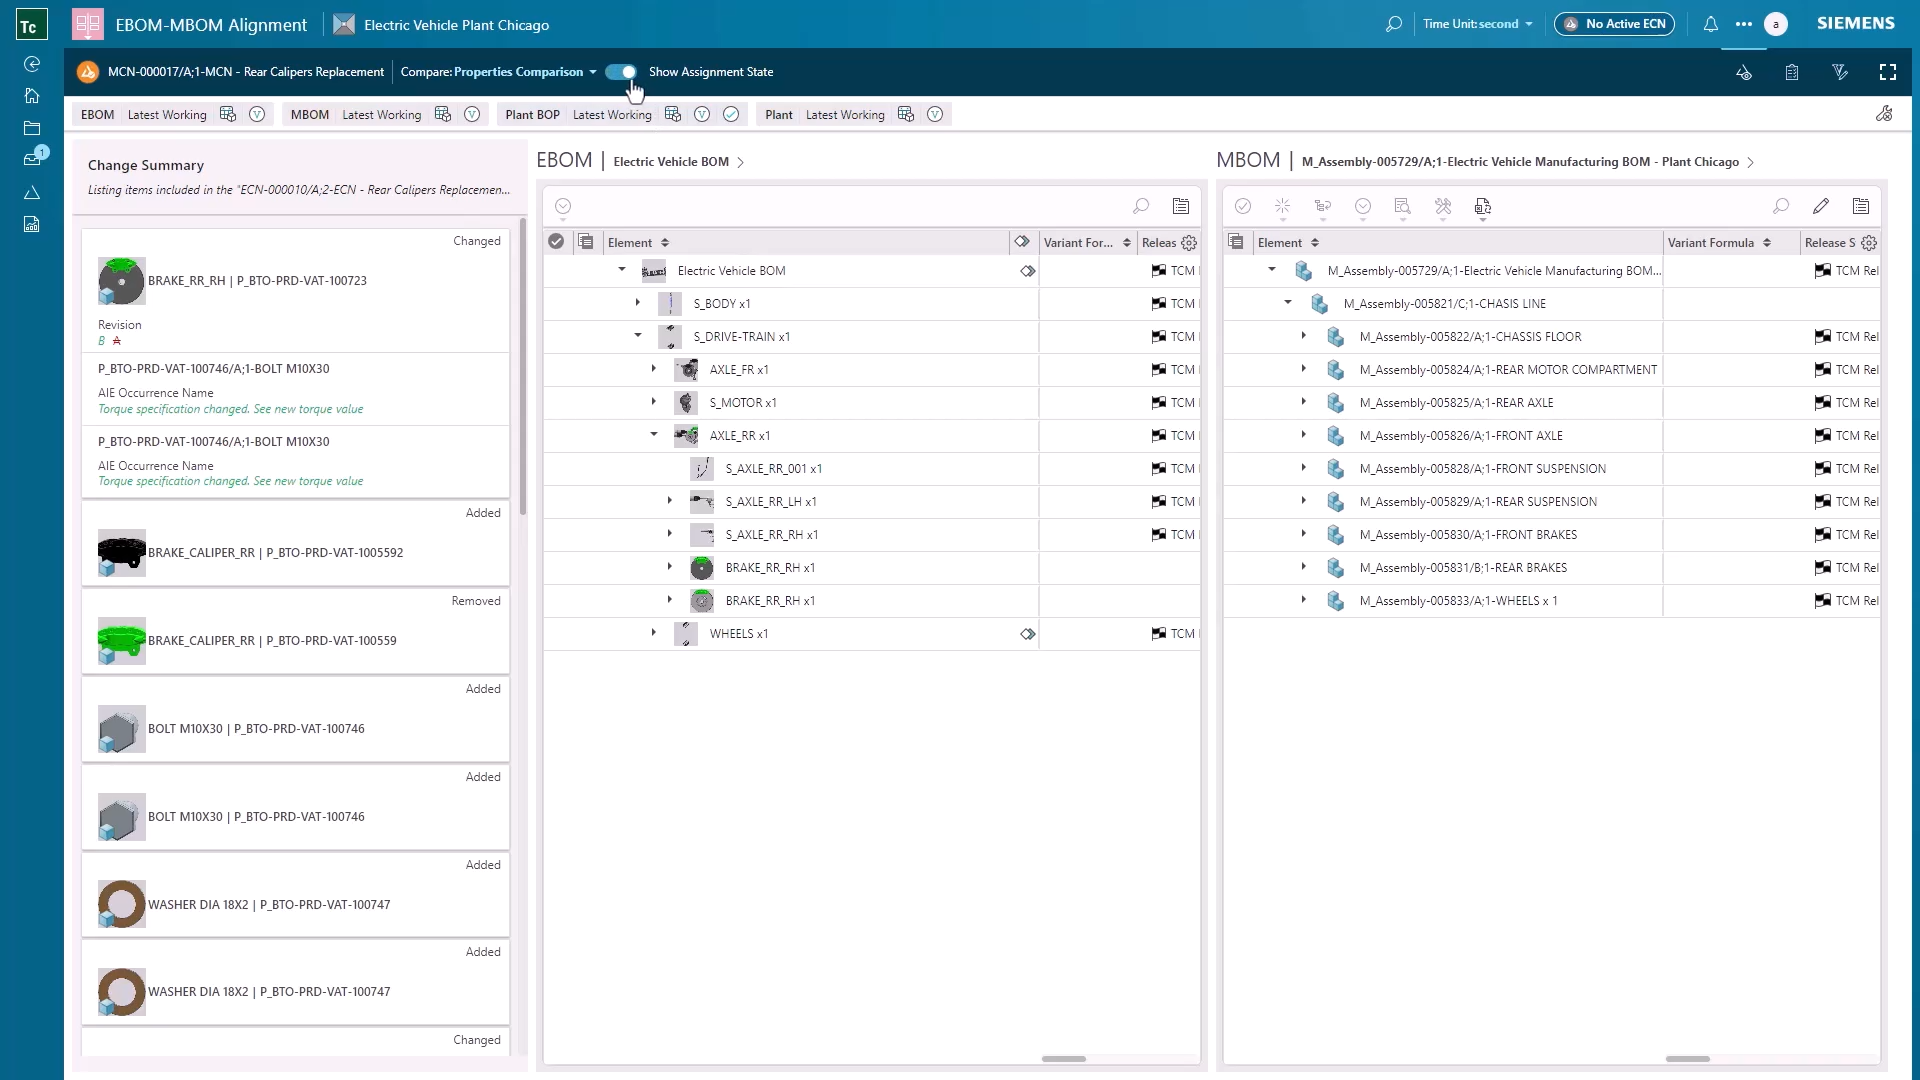1920x1080 pixels.
Task: Collapse the M_Assembly-005821 CHASIS LINE node
Action: point(1288,303)
